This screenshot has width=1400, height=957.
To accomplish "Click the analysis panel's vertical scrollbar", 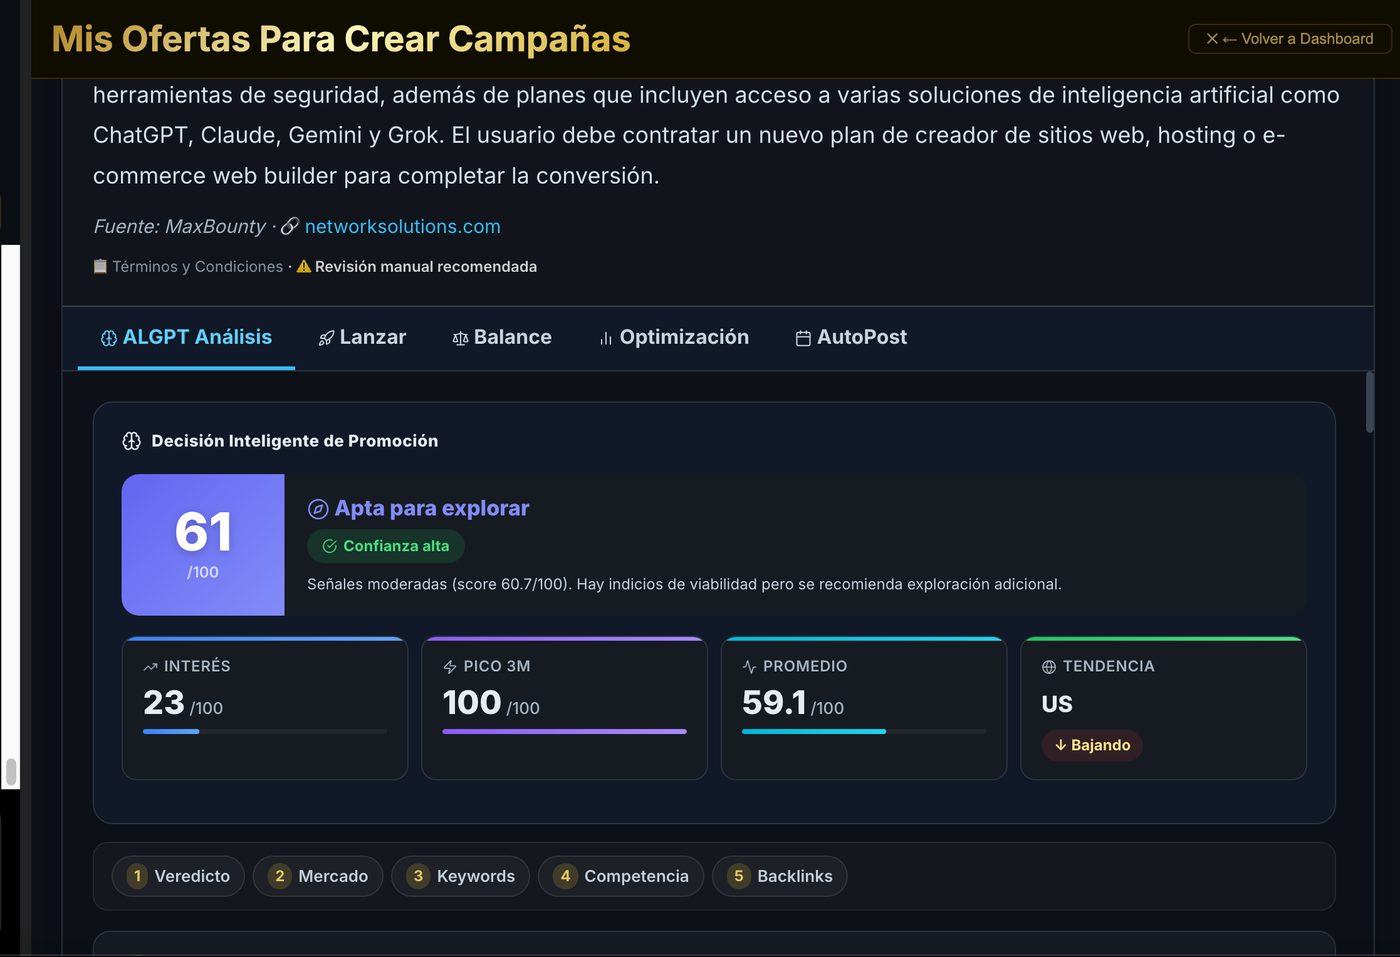I will point(1369,402).
